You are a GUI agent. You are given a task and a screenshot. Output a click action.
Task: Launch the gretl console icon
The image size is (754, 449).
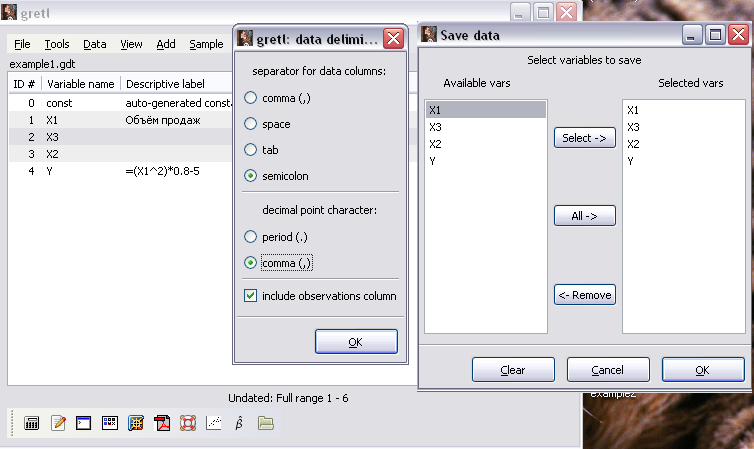pos(84,424)
